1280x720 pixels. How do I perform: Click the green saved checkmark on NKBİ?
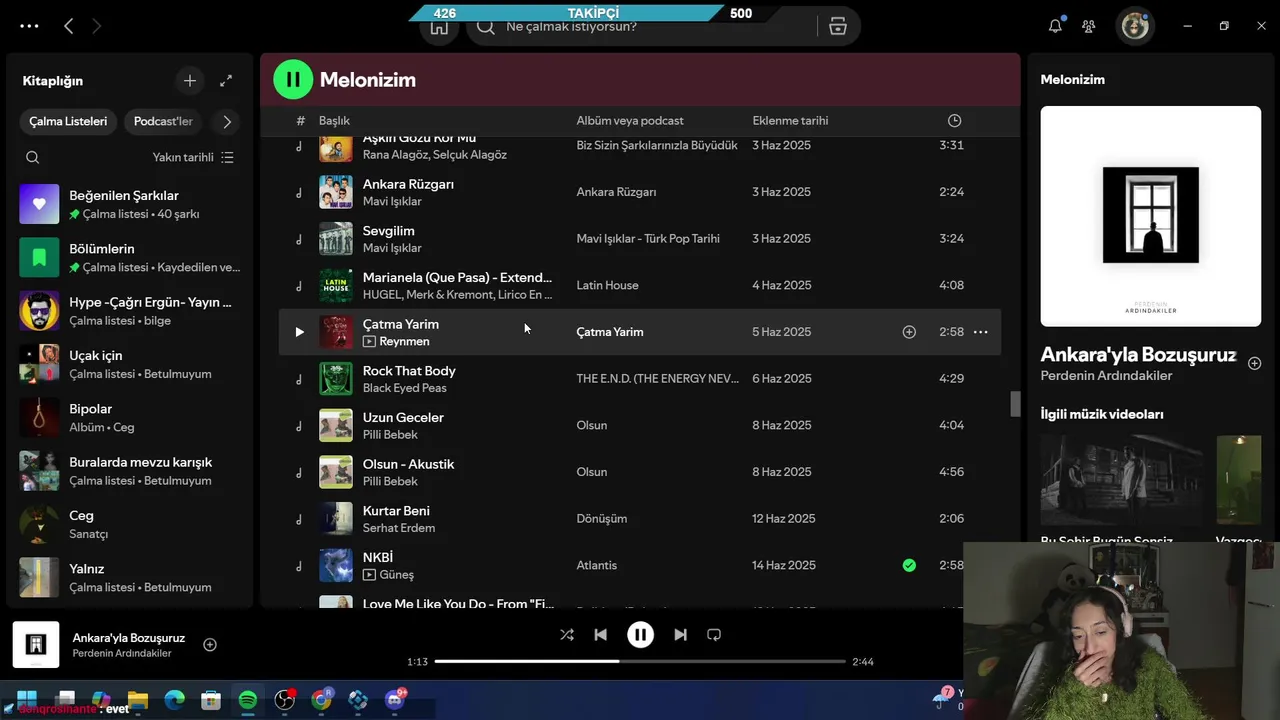909,565
